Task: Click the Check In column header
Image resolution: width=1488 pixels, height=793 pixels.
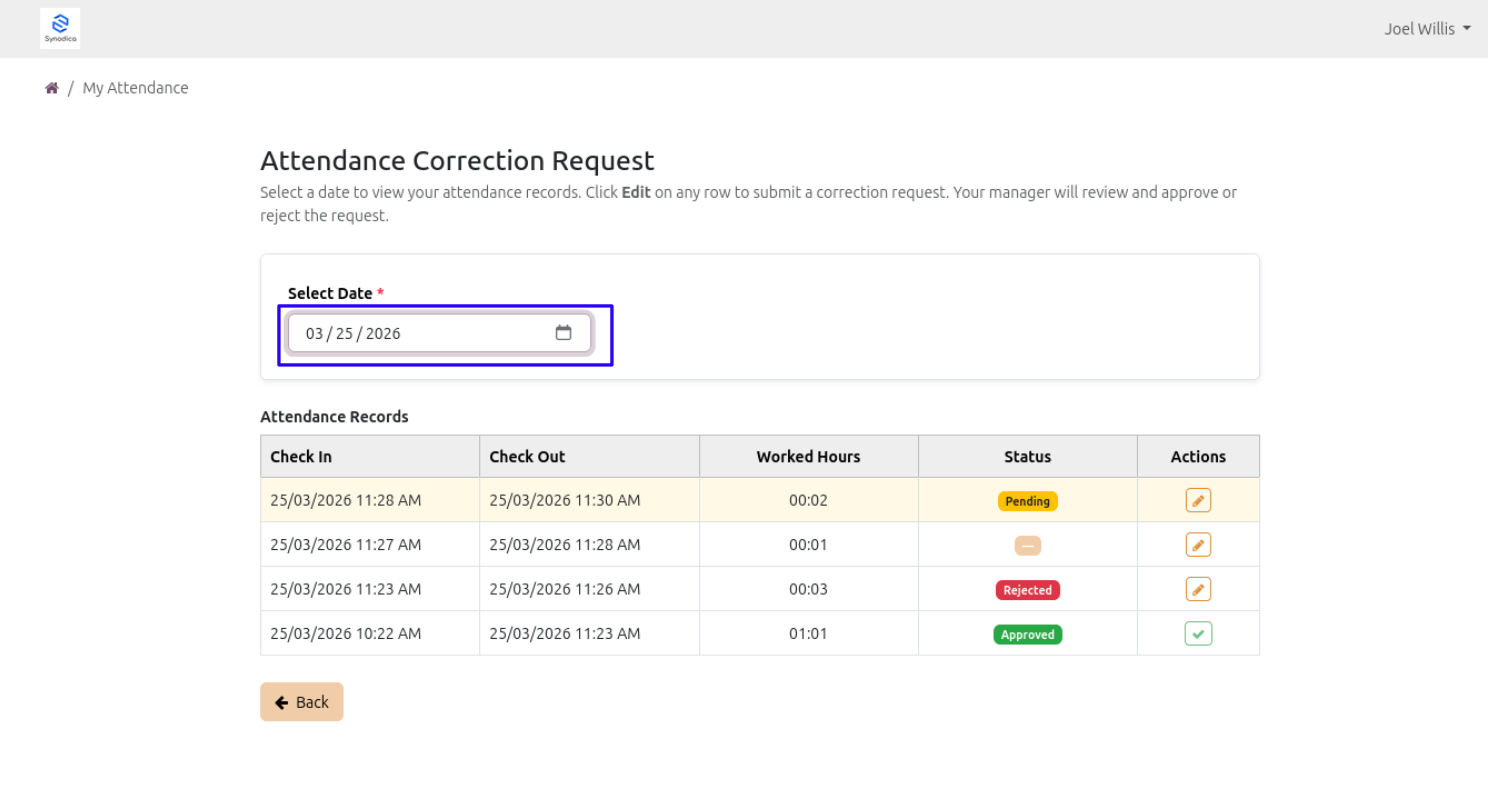Action: [370, 456]
